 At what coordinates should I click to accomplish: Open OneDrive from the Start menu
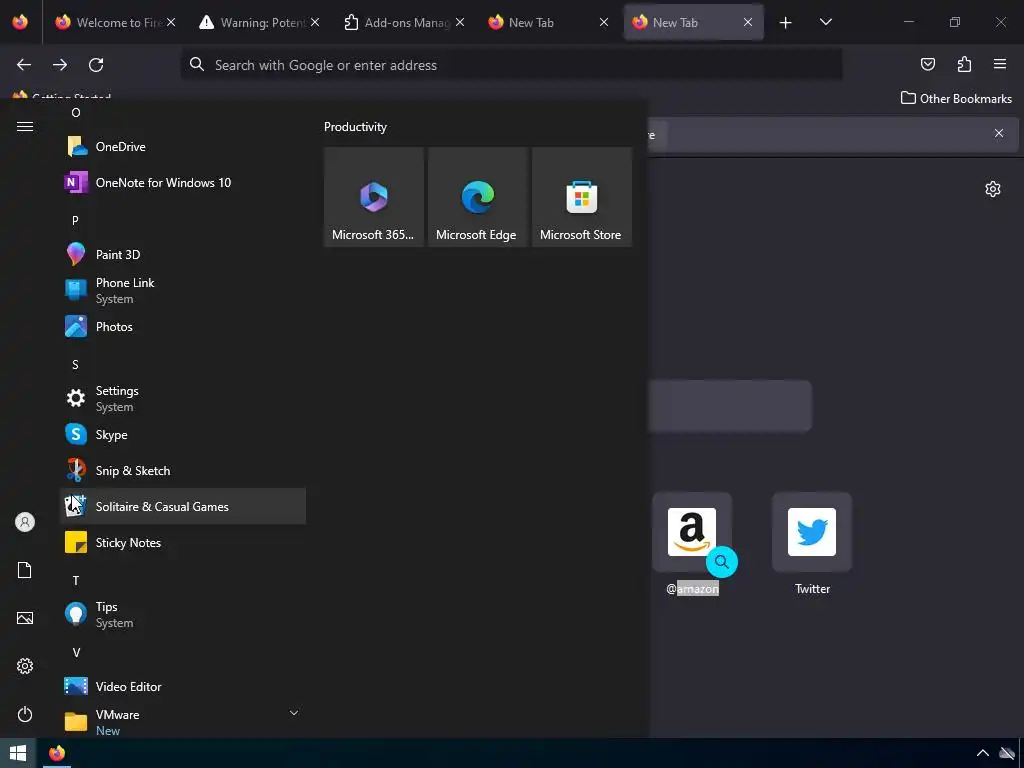(x=183, y=146)
